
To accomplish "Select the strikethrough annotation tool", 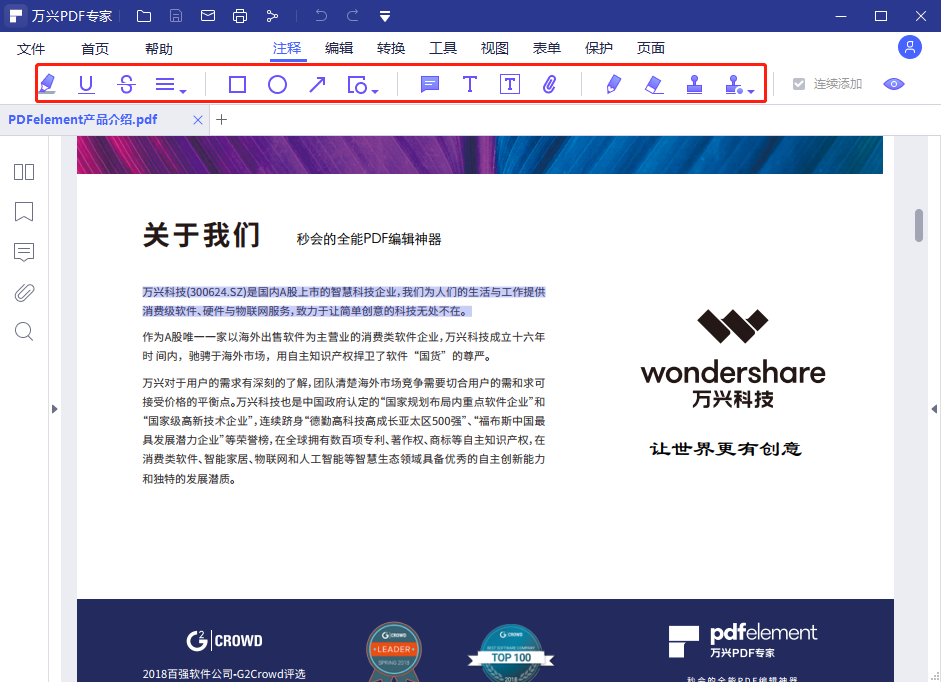I will pos(125,85).
